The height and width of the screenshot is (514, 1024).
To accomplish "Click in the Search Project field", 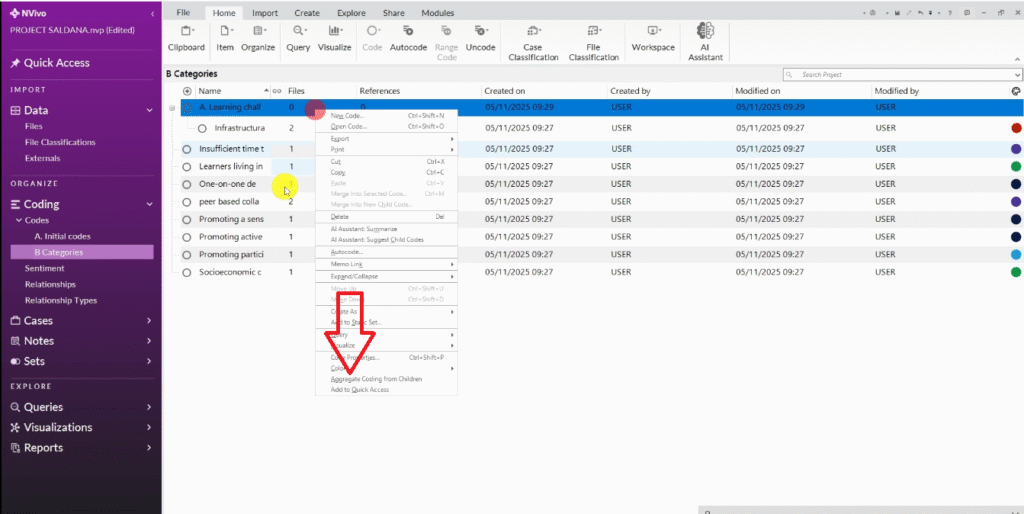I will [x=900, y=75].
